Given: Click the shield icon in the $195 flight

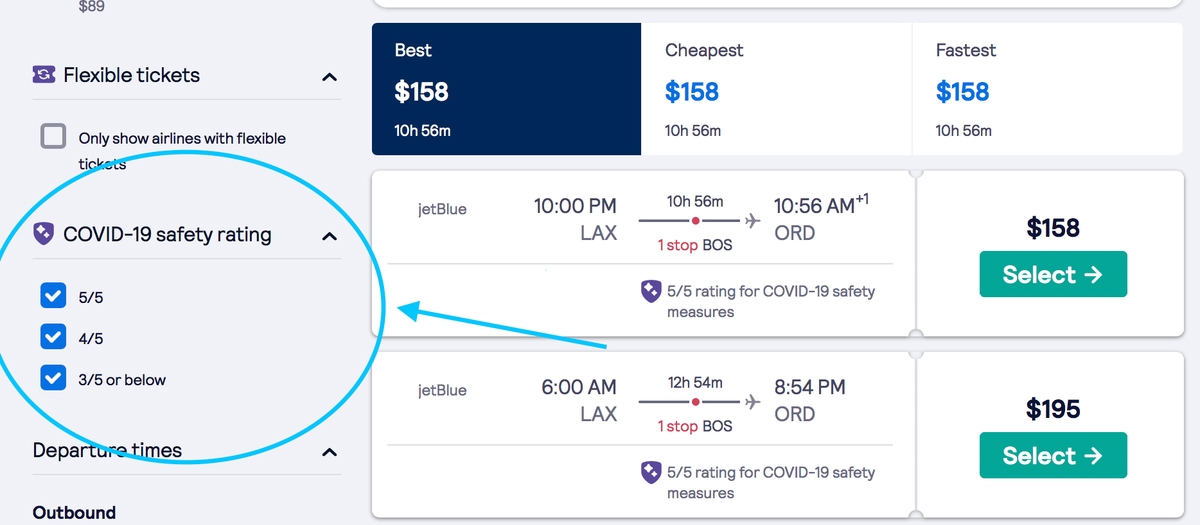Looking at the screenshot, I should point(651,473).
